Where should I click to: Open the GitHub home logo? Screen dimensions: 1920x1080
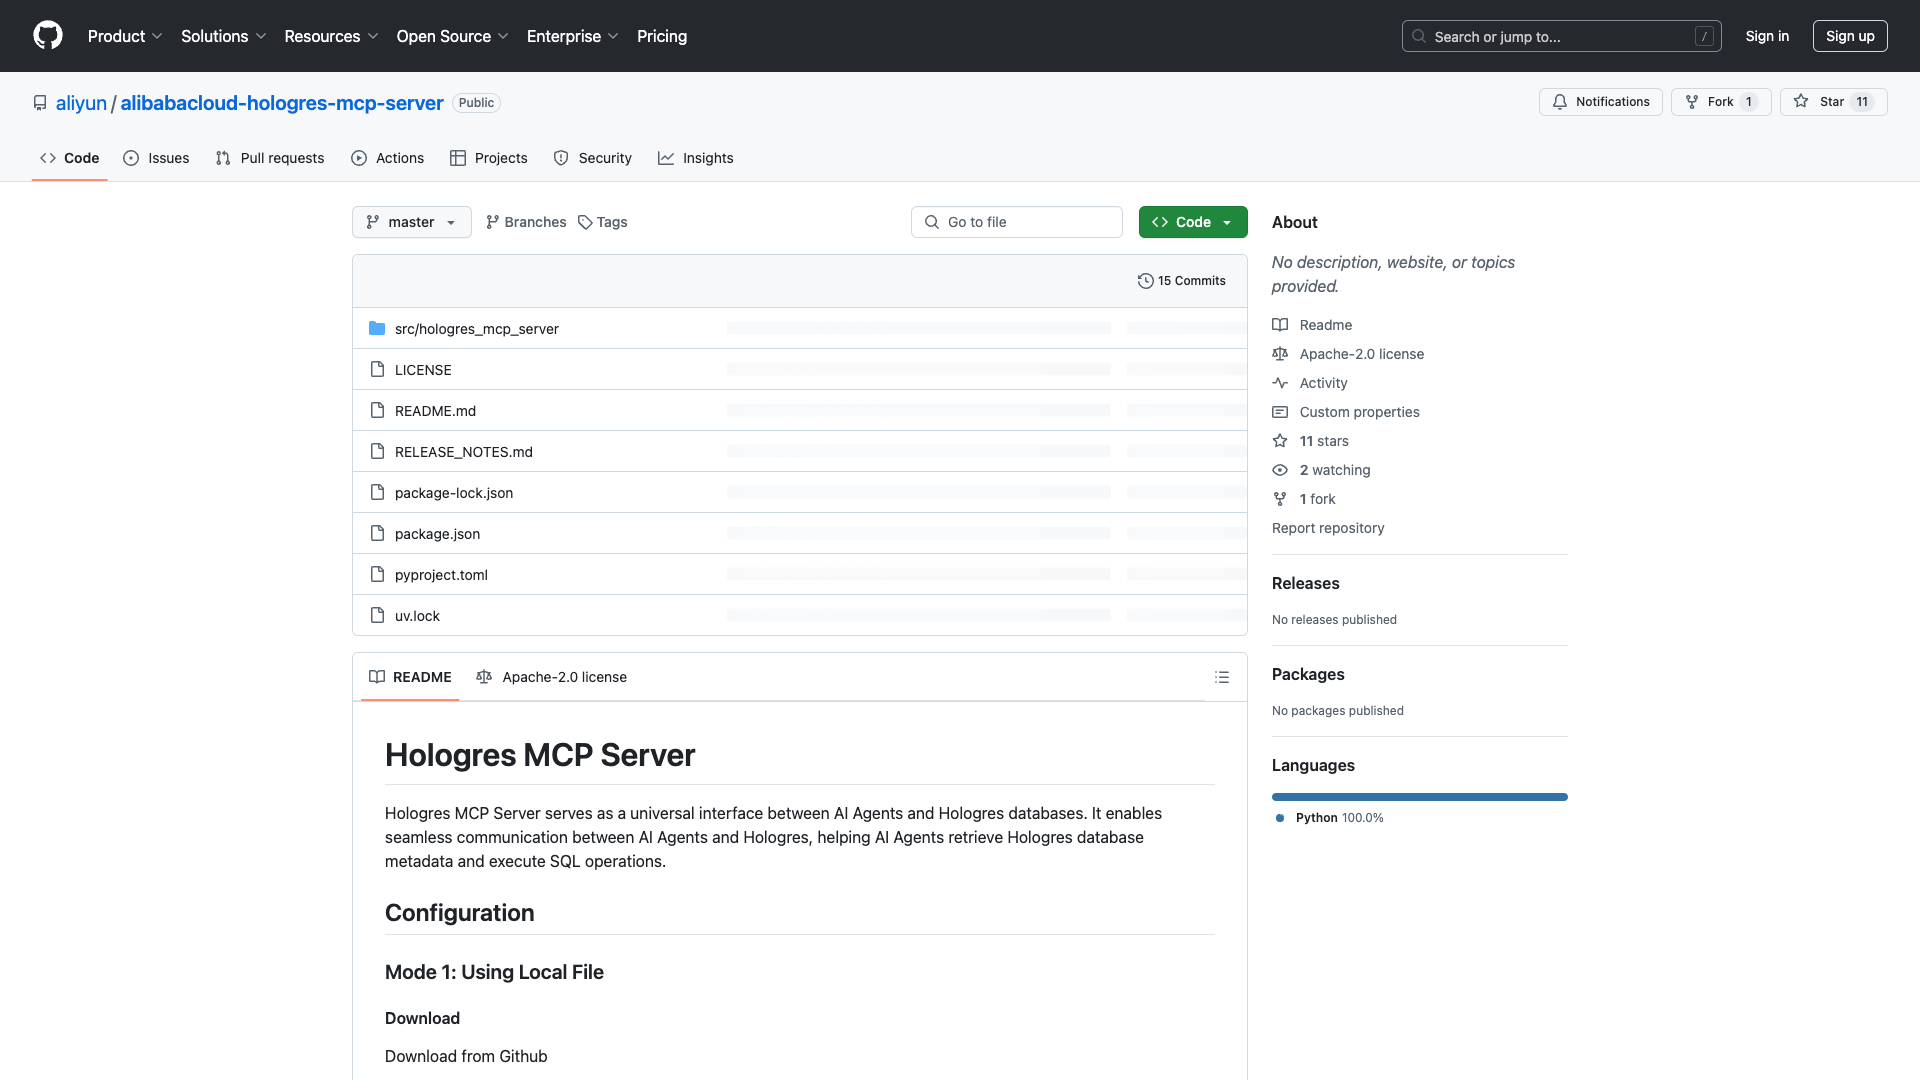coord(48,36)
